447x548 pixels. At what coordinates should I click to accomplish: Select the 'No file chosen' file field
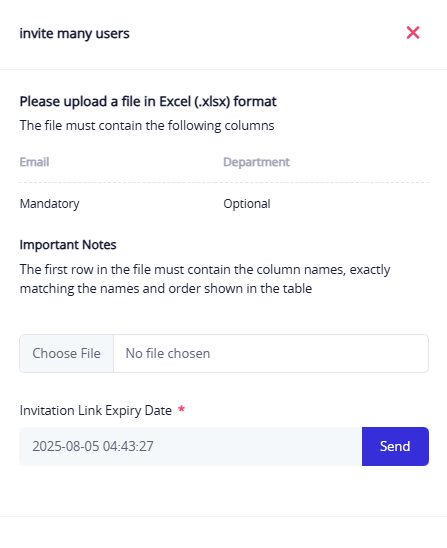click(224, 353)
